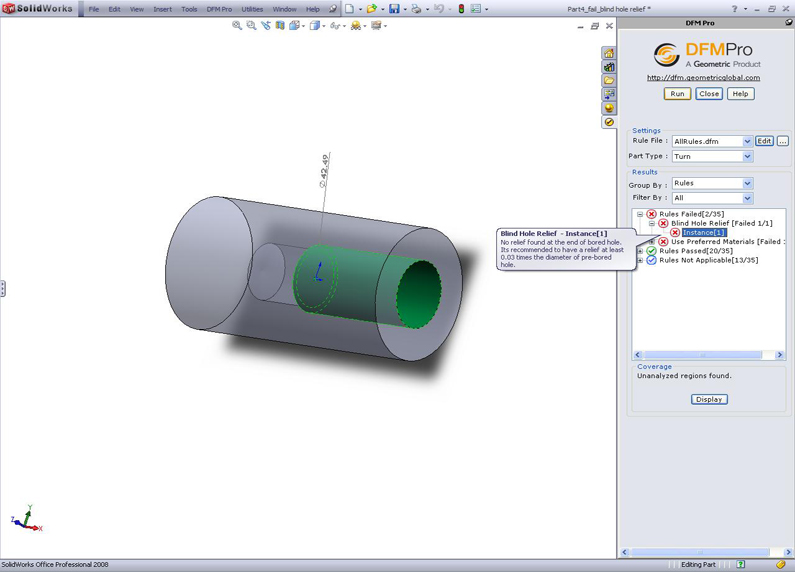Open the dfm.geometricglobal.com link
This screenshot has width=795, height=572.
[703, 78]
